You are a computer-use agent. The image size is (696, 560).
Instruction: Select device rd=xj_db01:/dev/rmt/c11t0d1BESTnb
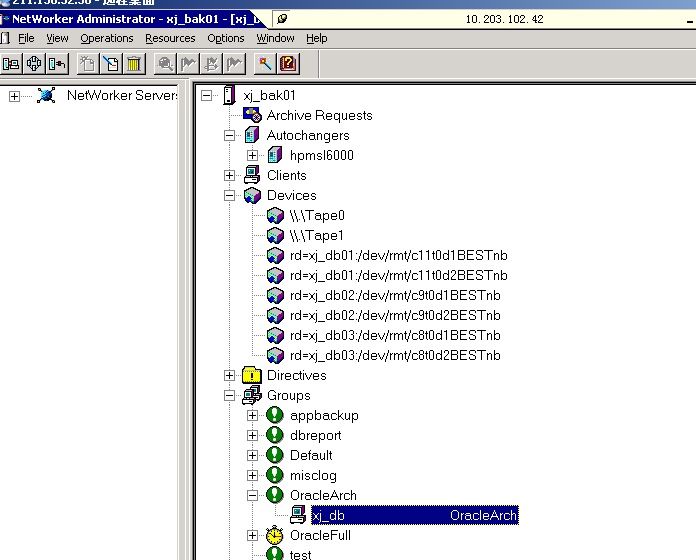coord(399,256)
